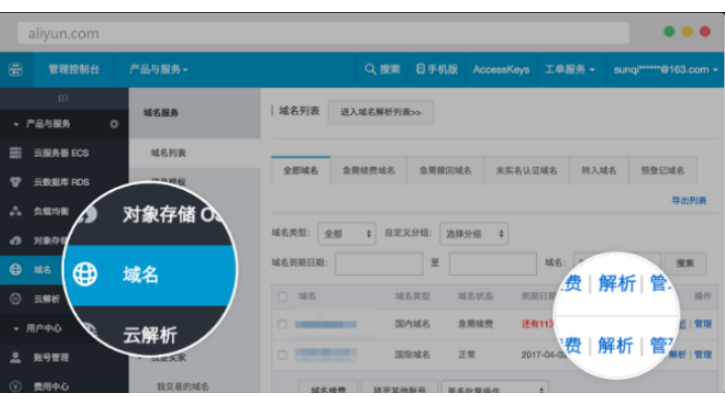The width and height of the screenshot is (725, 396).
Task: Click the 域名状态 column header
Action: click(475, 296)
